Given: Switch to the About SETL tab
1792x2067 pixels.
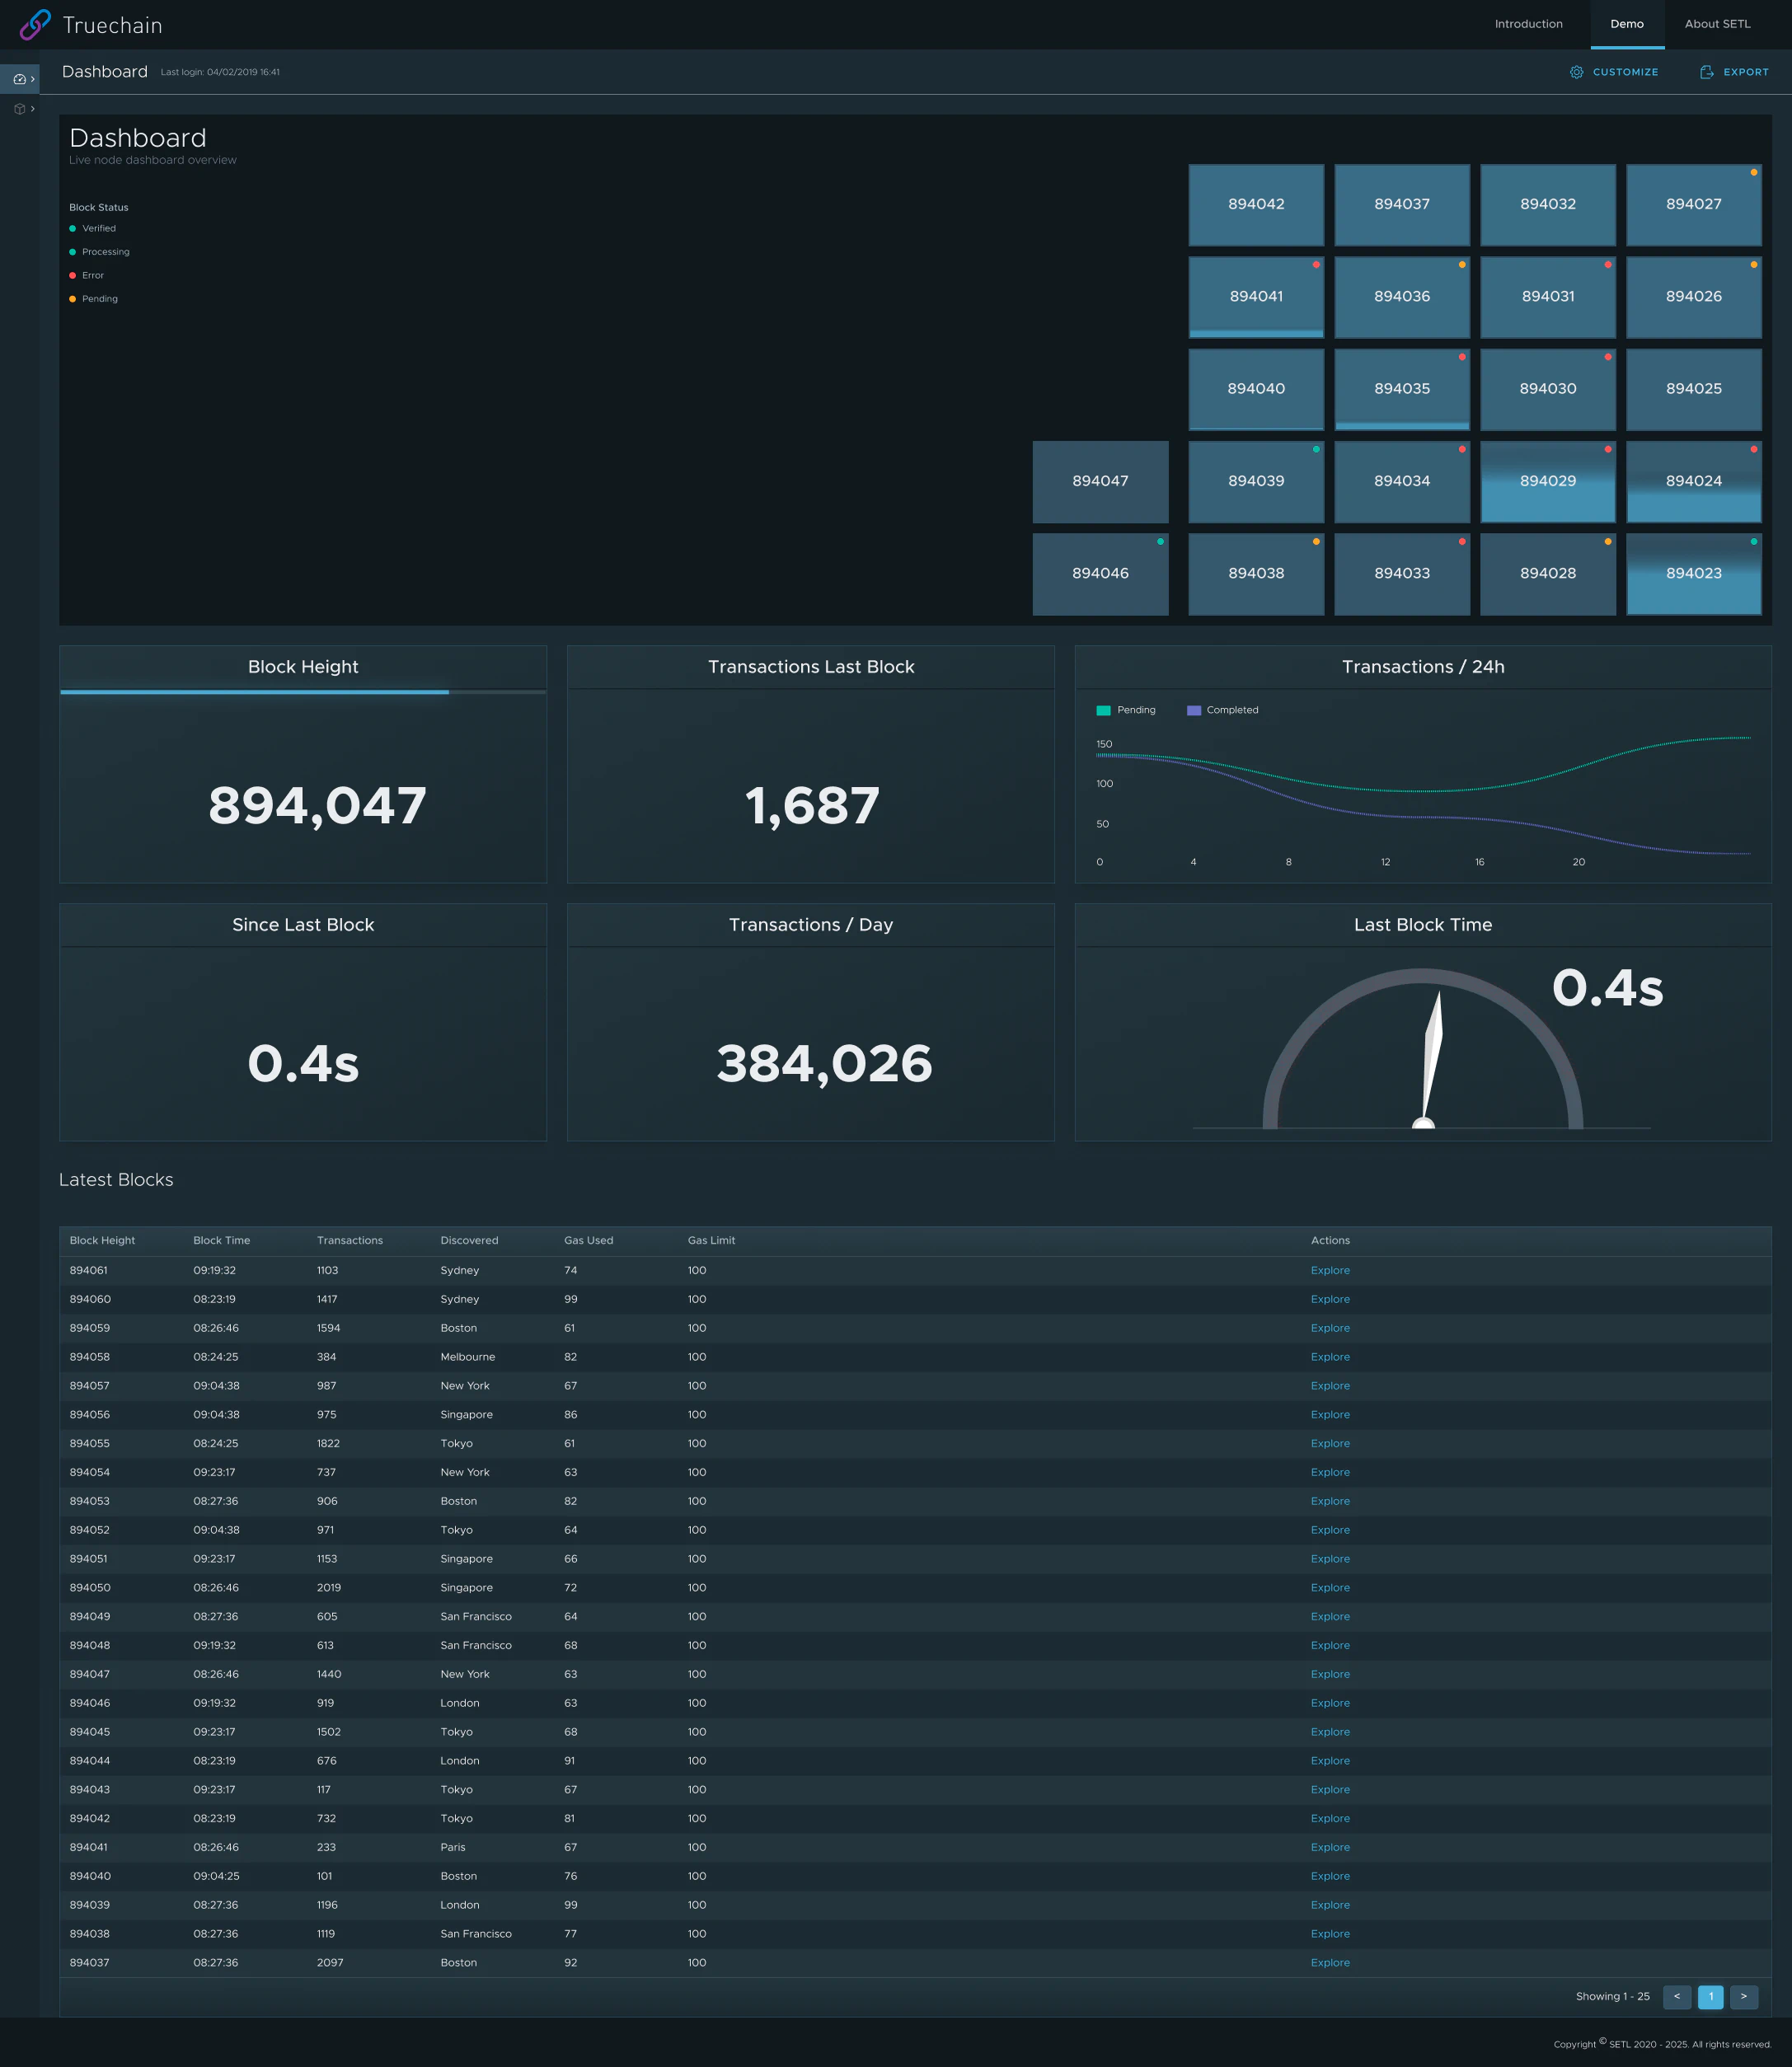Looking at the screenshot, I should [1716, 24].
